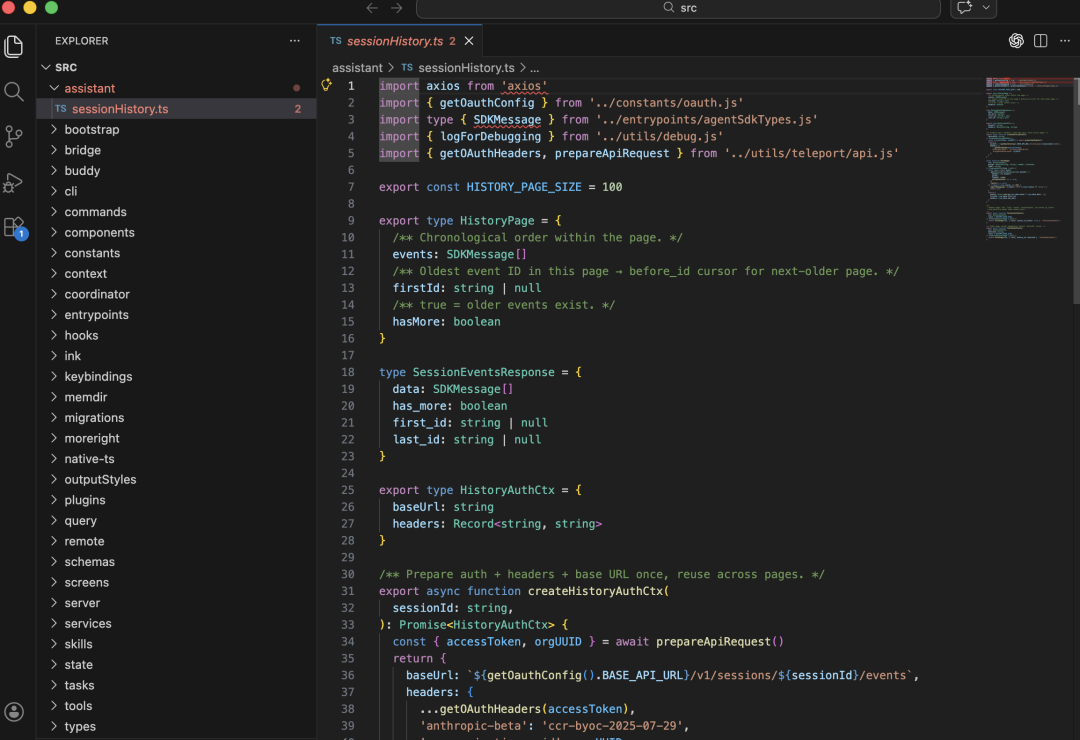Screen dimensions: 1080x740
Task: Open the Extensions view with update badge
Action: click(x=14, y=227)
